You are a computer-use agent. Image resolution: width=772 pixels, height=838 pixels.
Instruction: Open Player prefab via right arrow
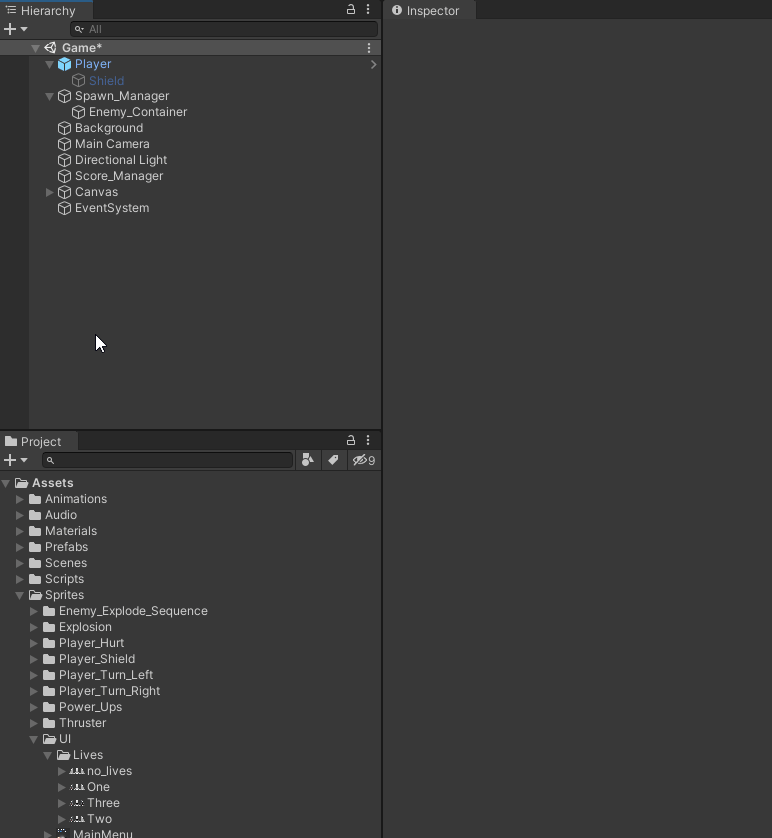[373, 64]
